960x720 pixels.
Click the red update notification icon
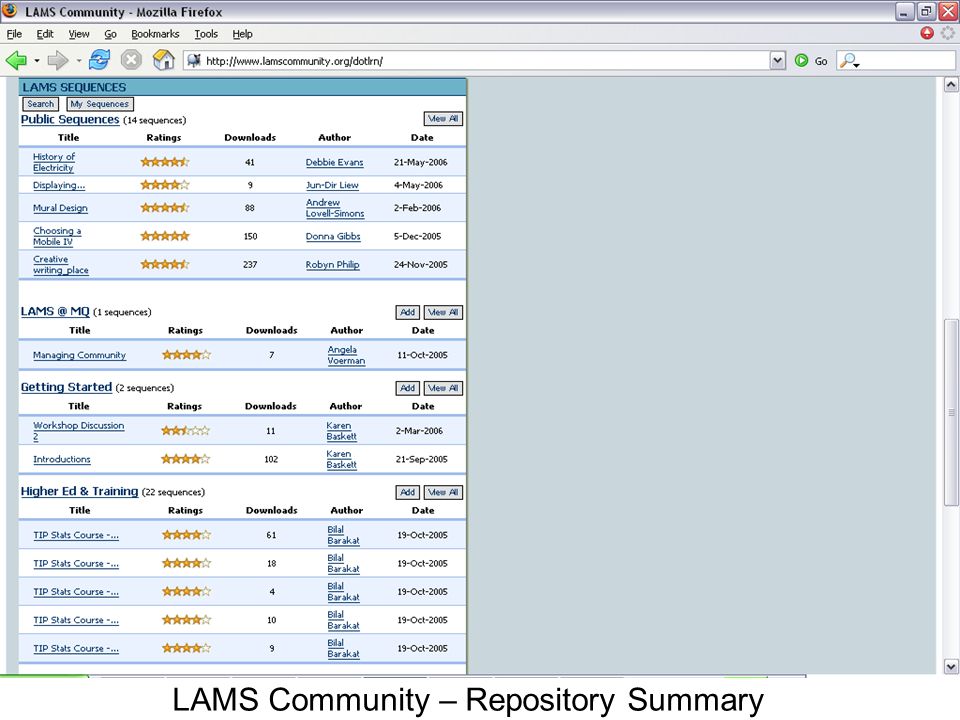tap(927, 33)
